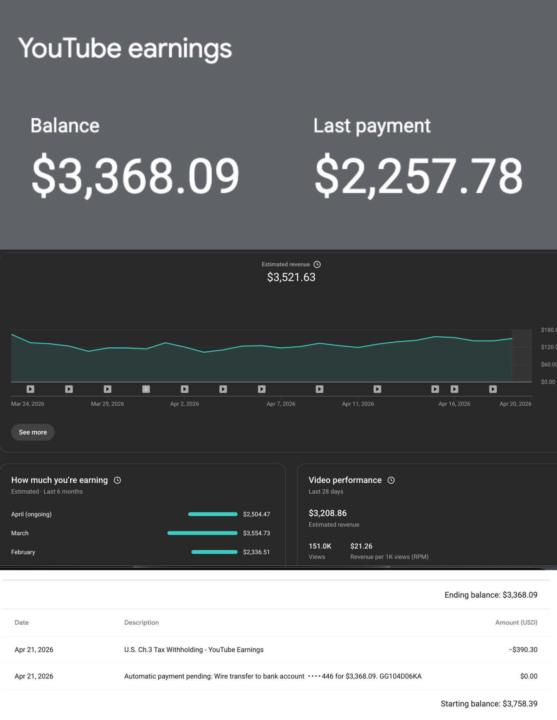Screen dimensions: 557x720
Task: Click the $2,336.51 February earnings value
Action: click(256, 552)
